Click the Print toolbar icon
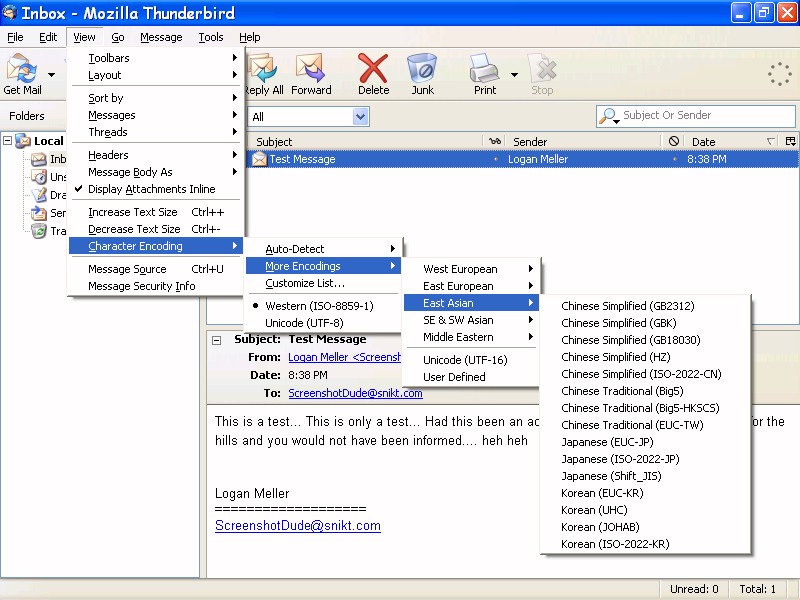This screenshot has width=800, height=600. click(484, 68)
